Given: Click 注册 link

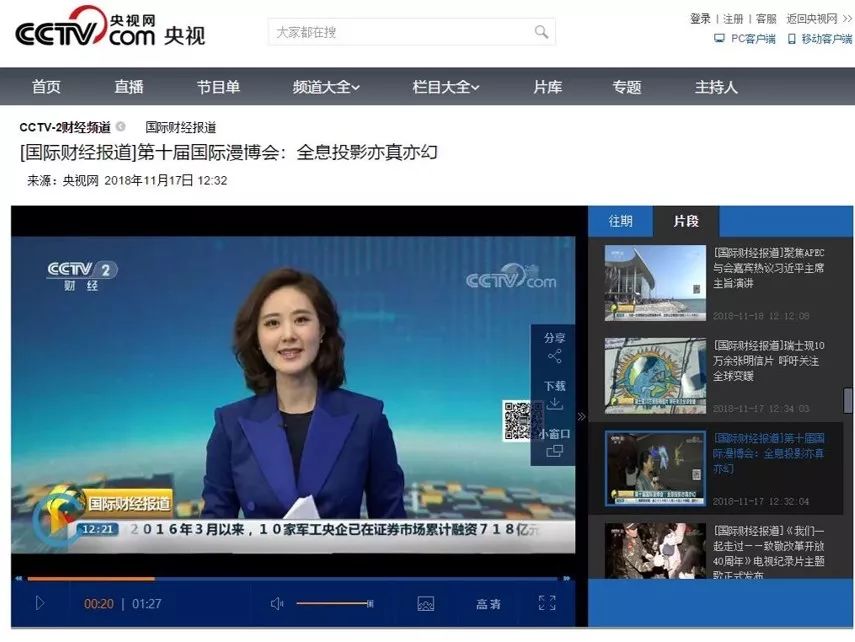Looking at the screenshot, I should pos(733,19).
